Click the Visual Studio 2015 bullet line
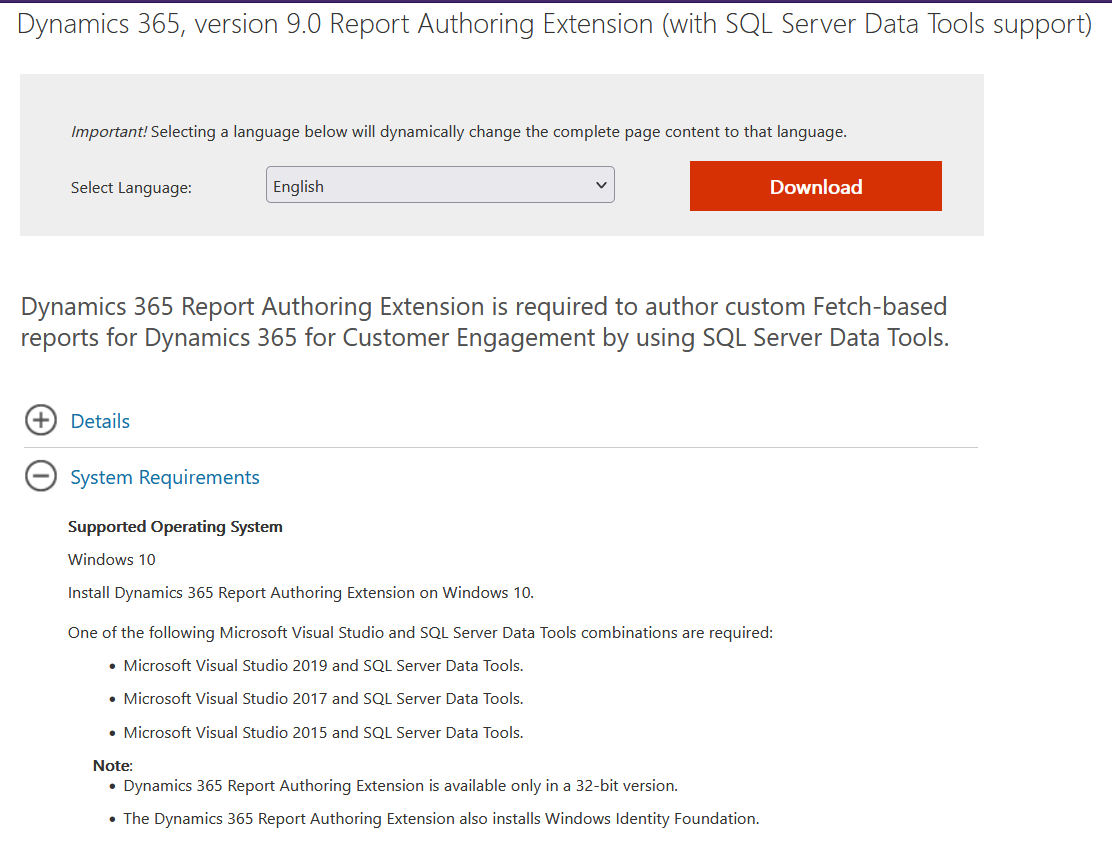Screen dimensions: 1112x843 click(323, 732)
